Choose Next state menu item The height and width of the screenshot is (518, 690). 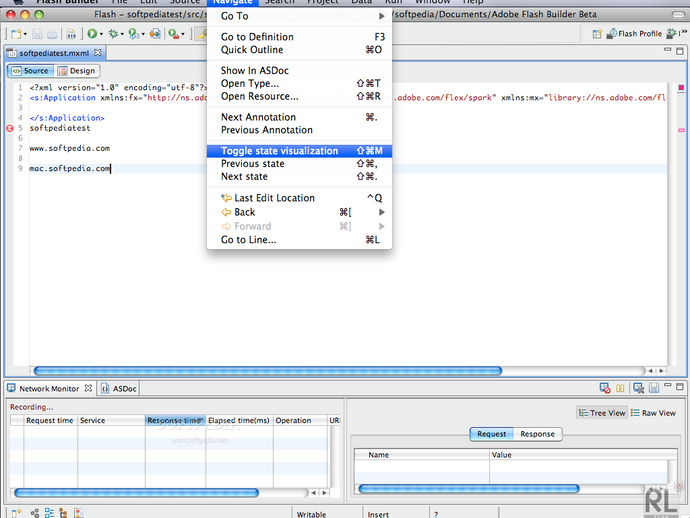[299, 176]
